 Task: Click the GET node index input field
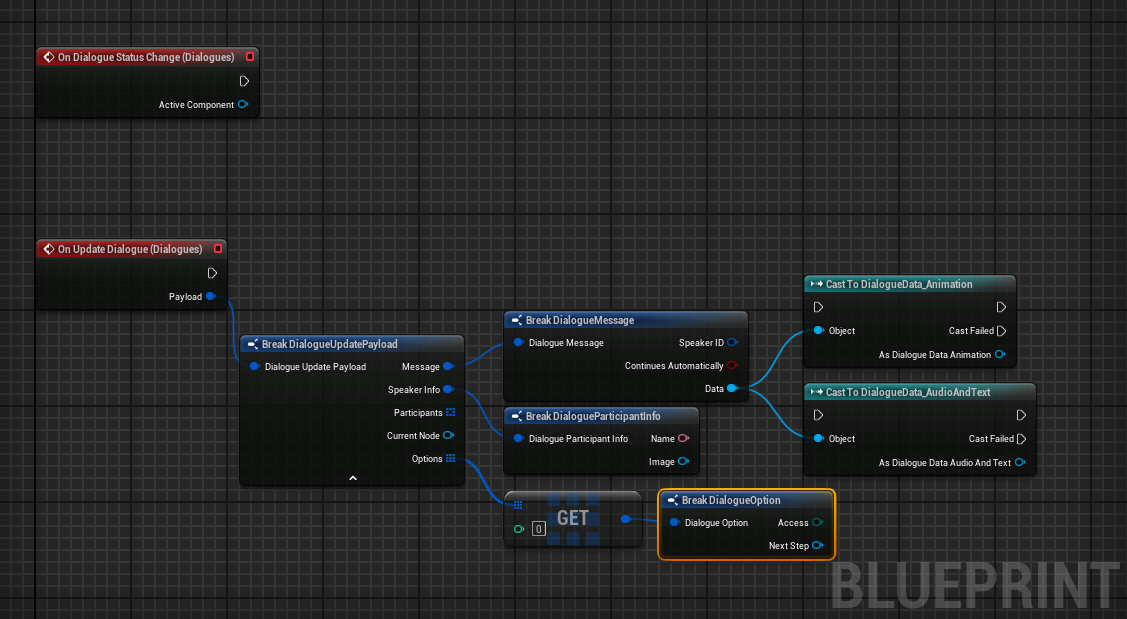click(539, 528)
